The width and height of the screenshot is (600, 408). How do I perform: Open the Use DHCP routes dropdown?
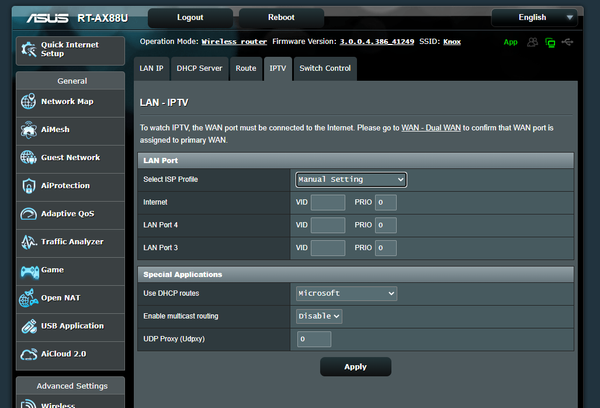(x=347, y=293)
